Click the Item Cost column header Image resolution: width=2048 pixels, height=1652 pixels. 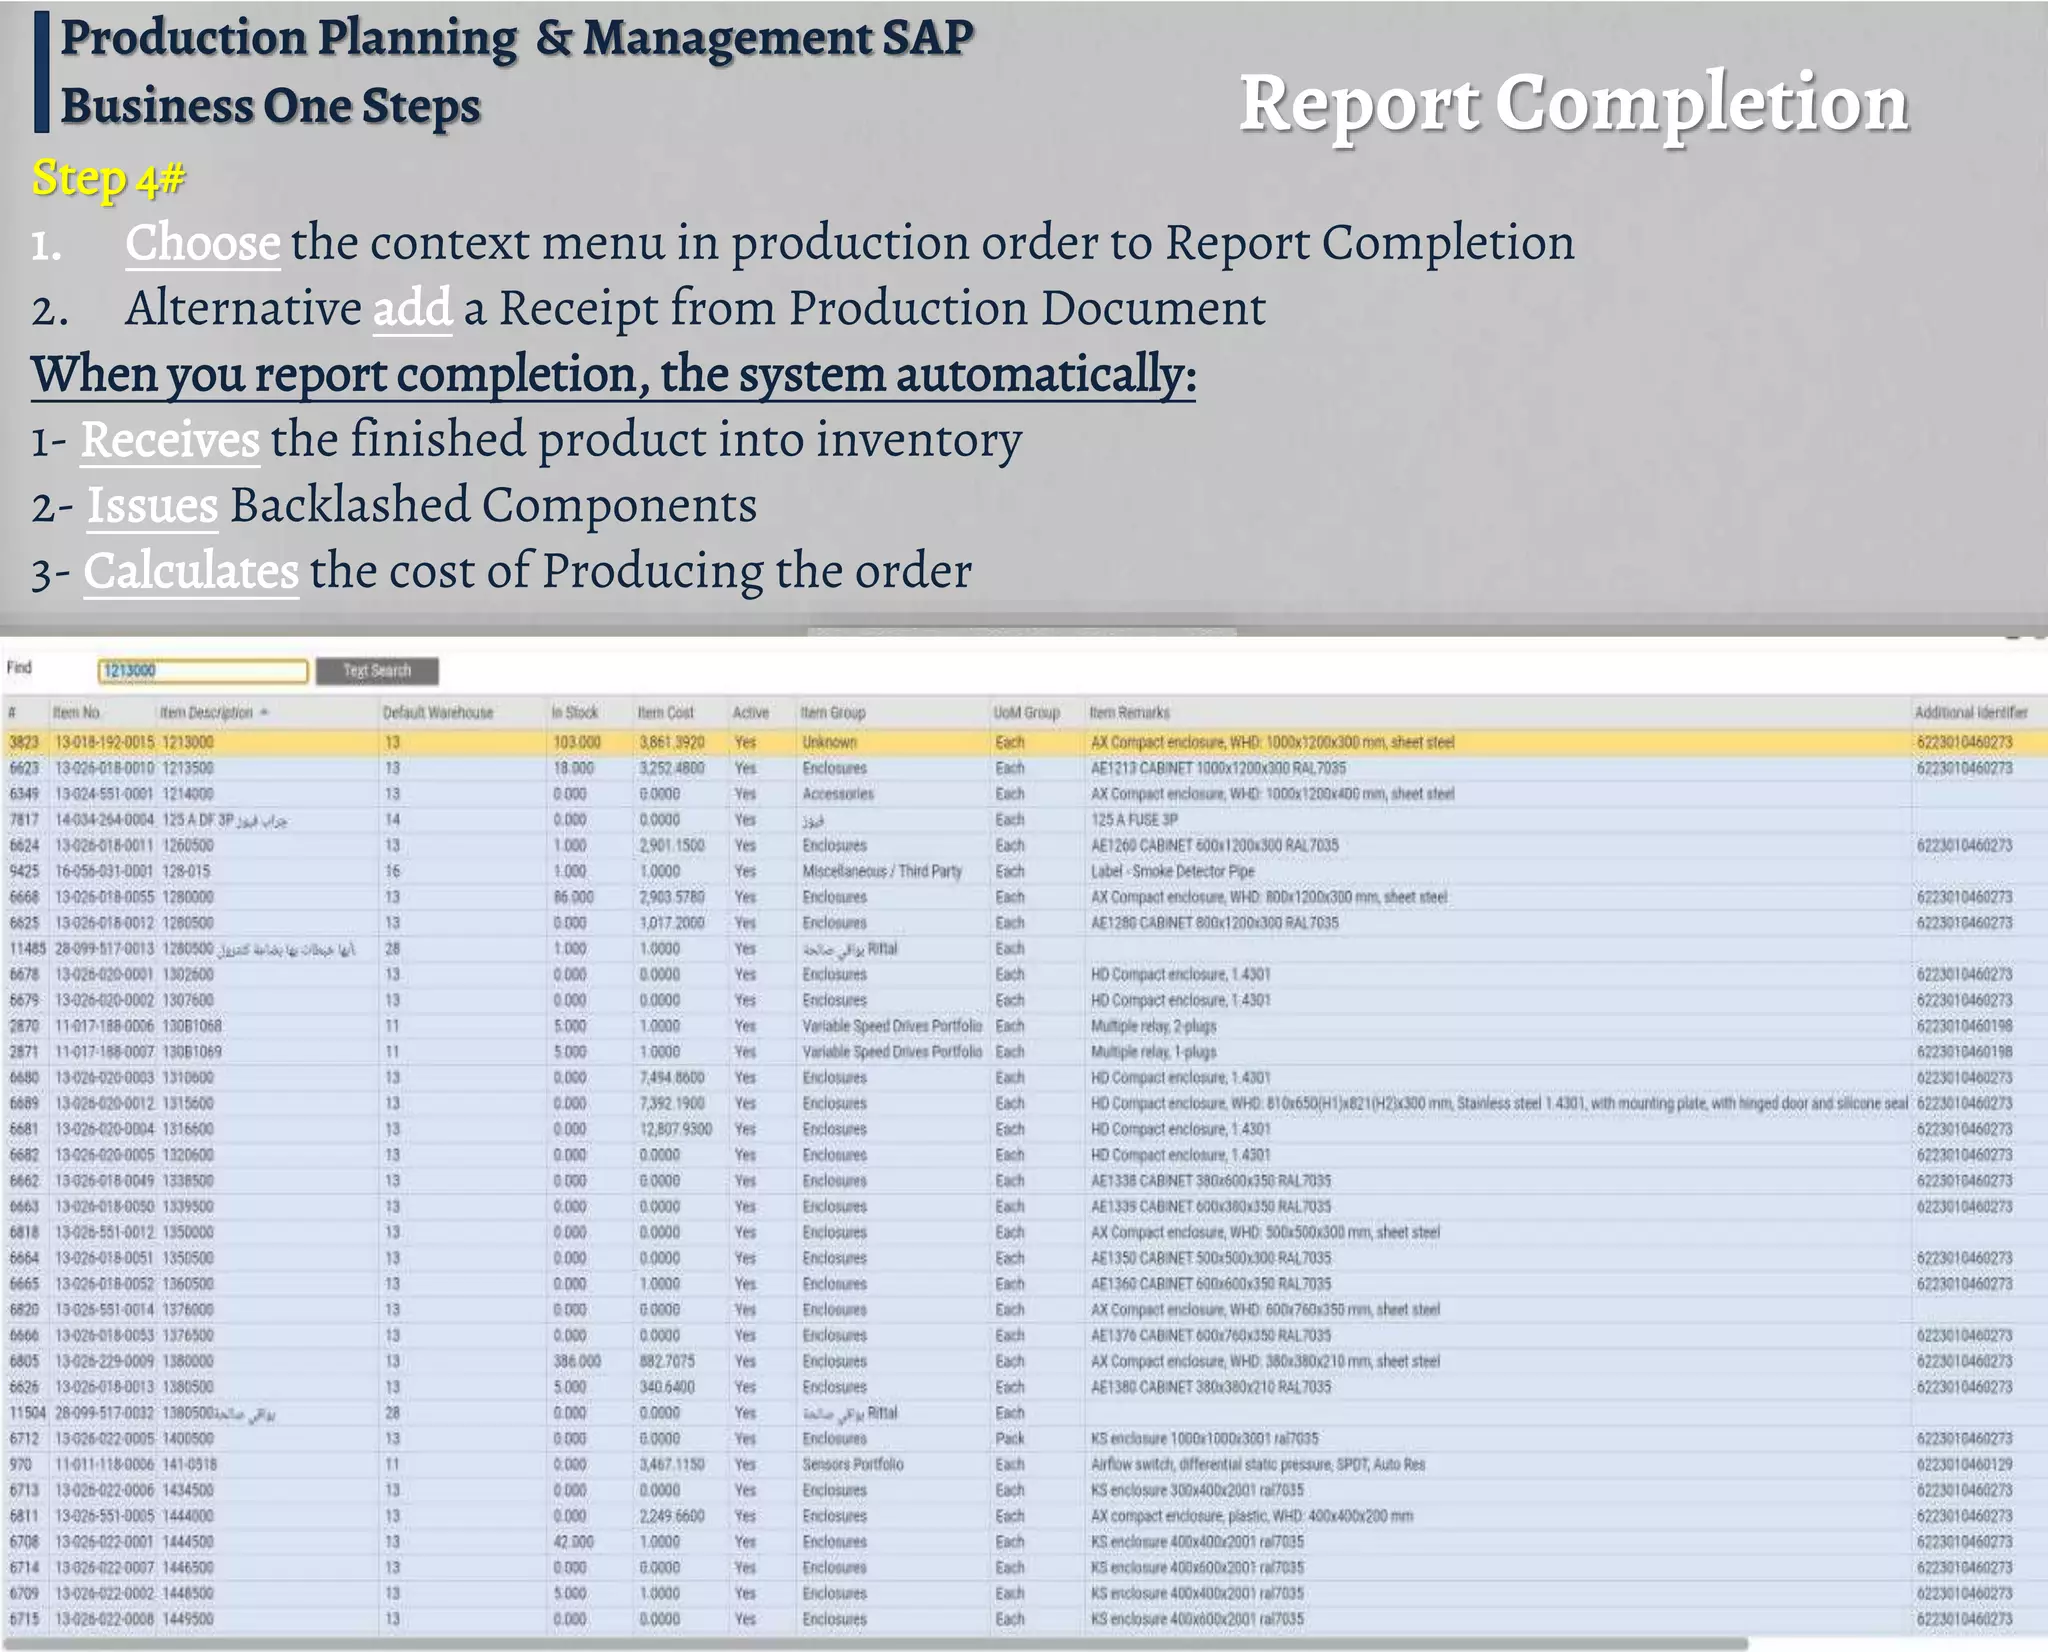(x=666, y=712)
